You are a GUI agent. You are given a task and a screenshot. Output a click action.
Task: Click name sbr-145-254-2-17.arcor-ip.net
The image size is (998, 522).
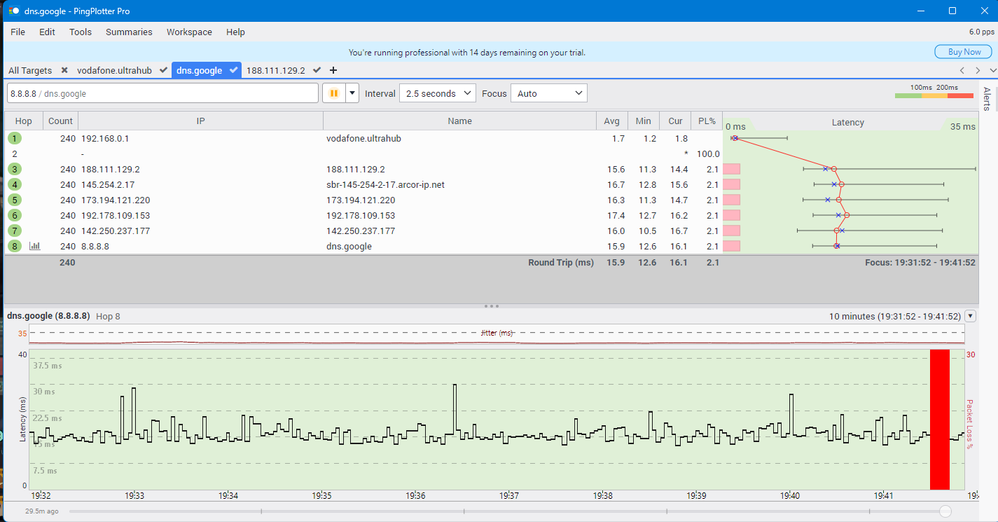point(385,185)
